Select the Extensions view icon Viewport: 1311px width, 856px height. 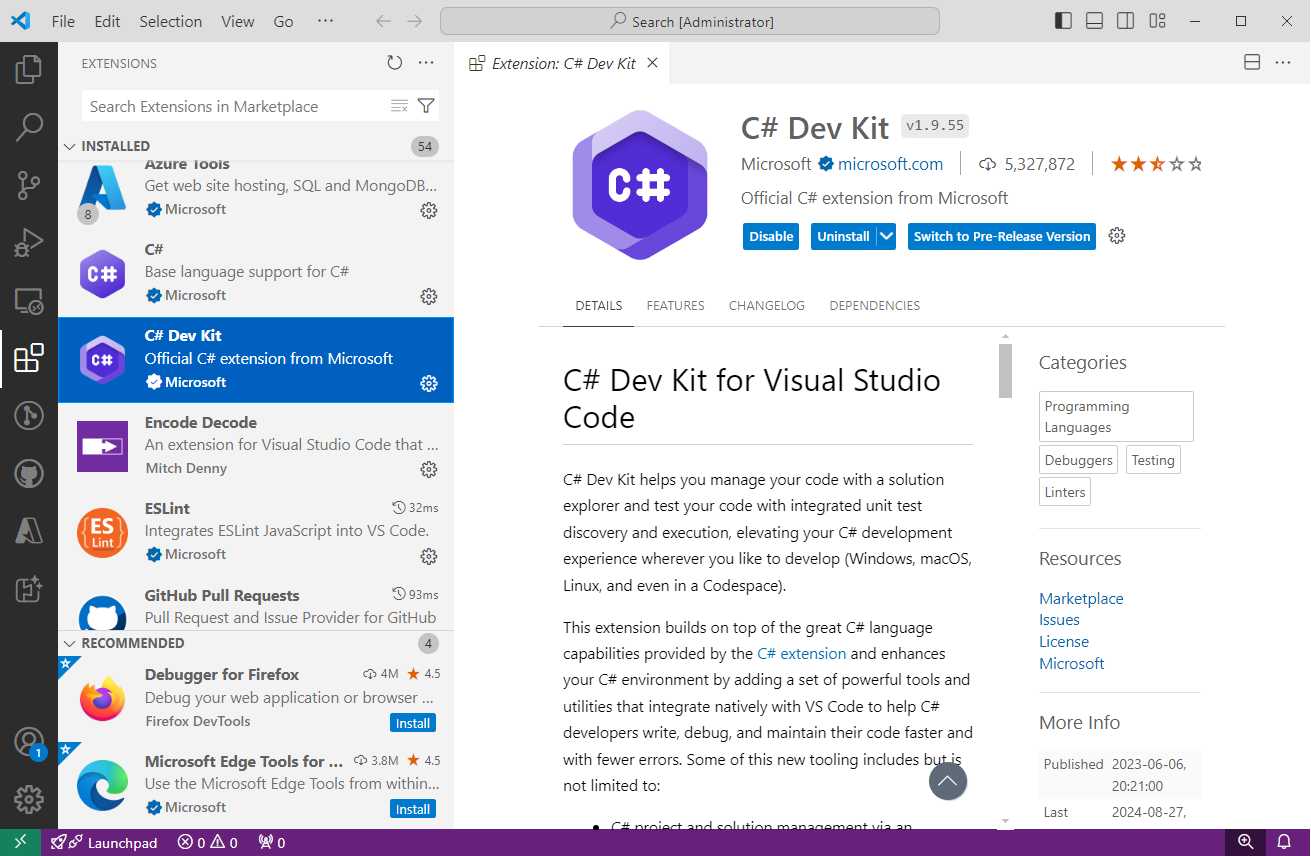point(29,358)
